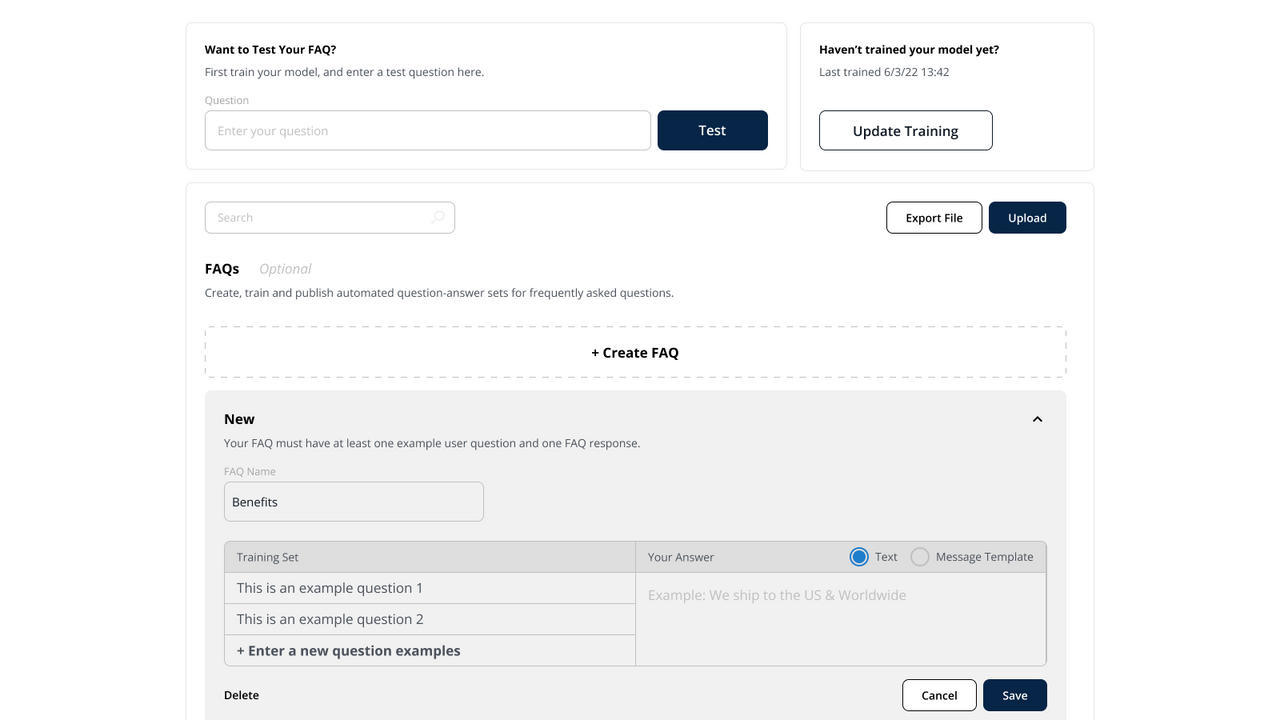
Task: Click the FAQ Name field containing Benefits
Action: click(x=353, y=501)
